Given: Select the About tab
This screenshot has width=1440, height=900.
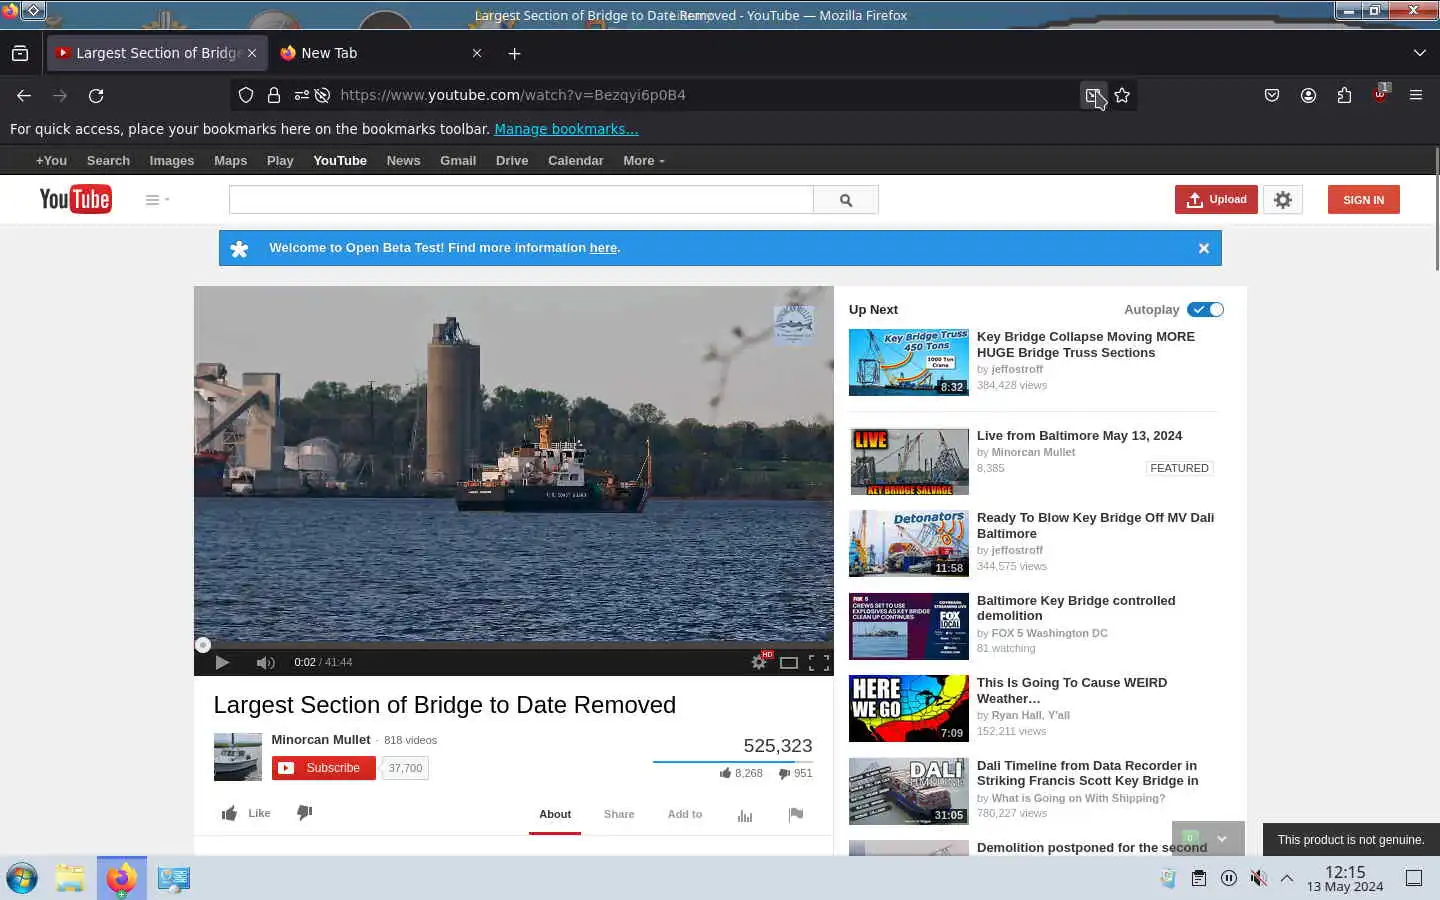Looking at the screenshot, I should coord(555,814).
